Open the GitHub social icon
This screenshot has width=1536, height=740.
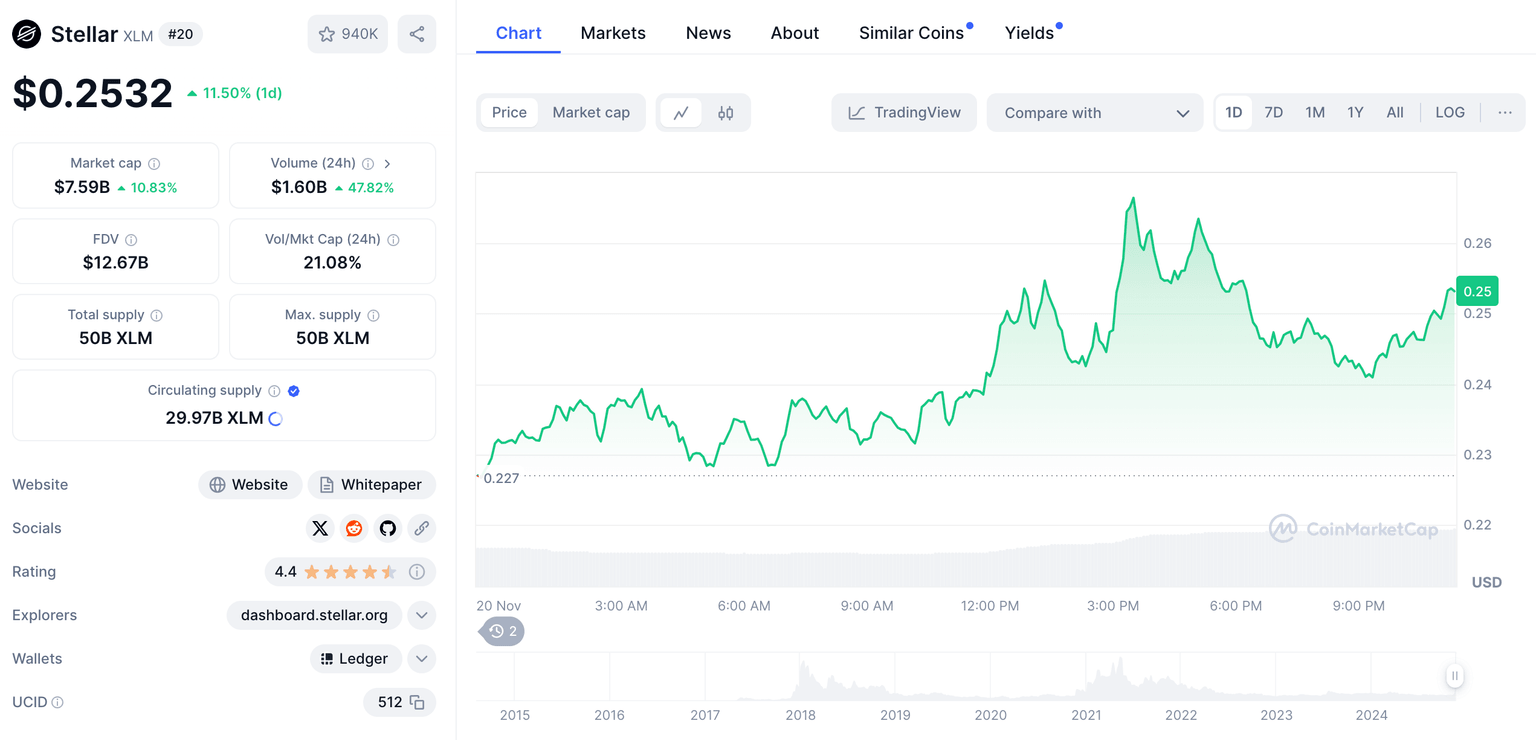pos(388,528)
